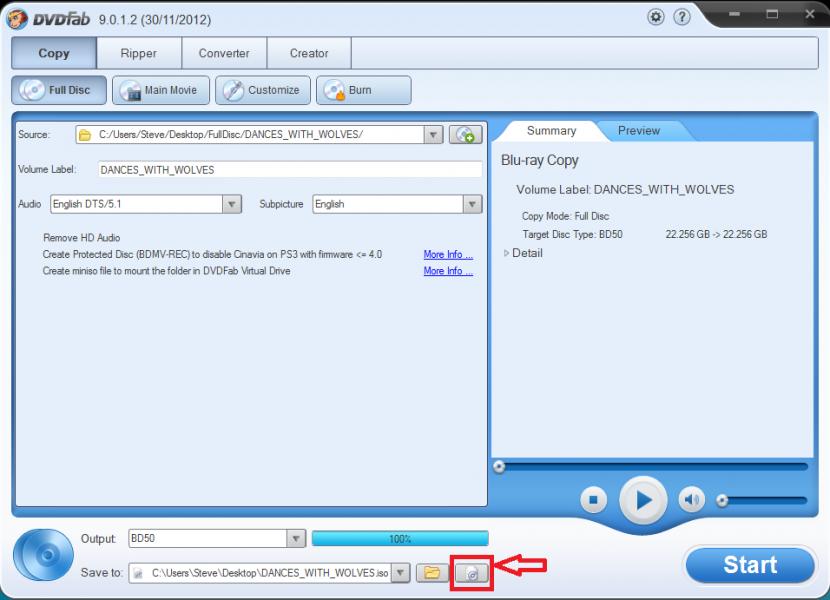
Task: Switch to the Creator tab
Action: click(x=309, y=53)
